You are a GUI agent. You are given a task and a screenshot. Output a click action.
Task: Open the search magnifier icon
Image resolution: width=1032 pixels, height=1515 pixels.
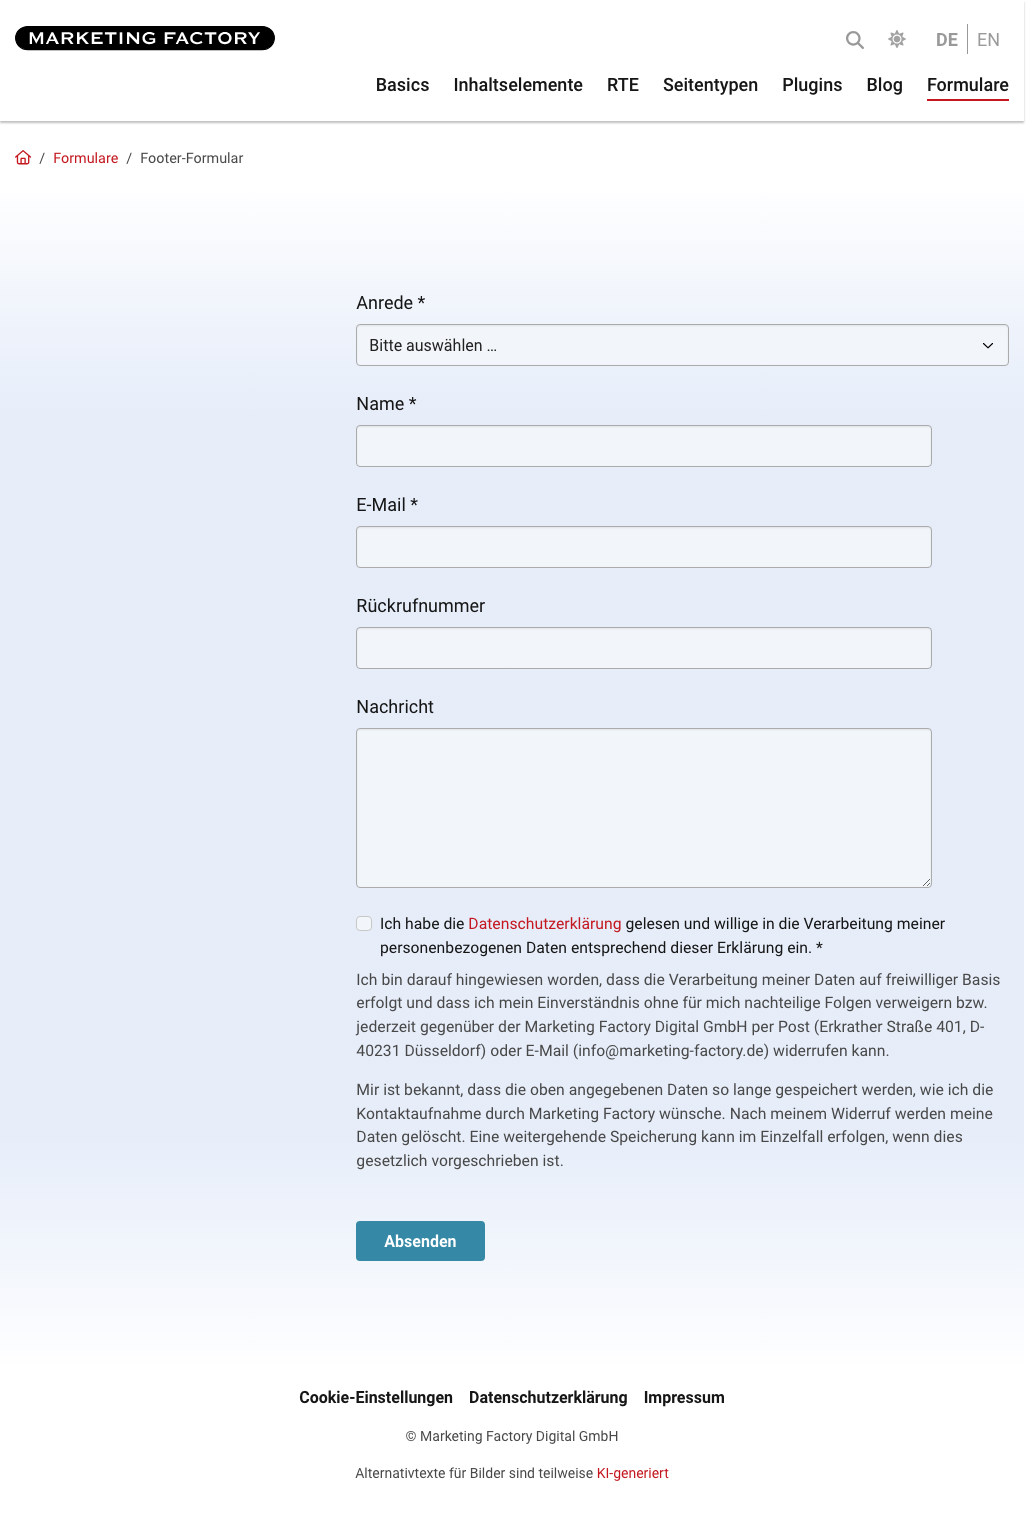point(854,40)
